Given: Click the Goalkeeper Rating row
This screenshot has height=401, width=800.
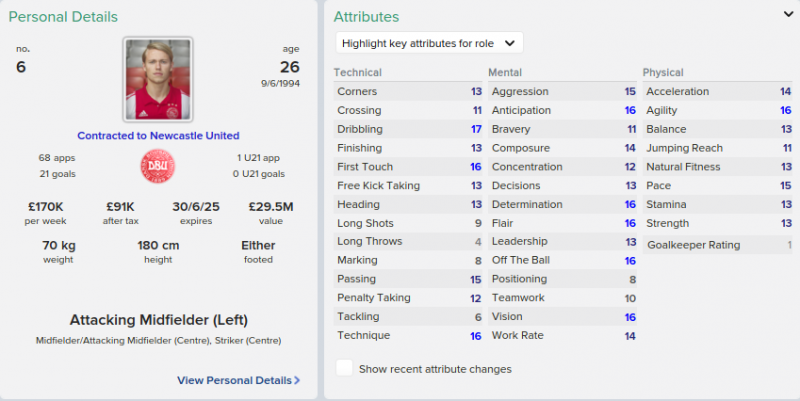Looking at the screenshot, I should [717, 245].
